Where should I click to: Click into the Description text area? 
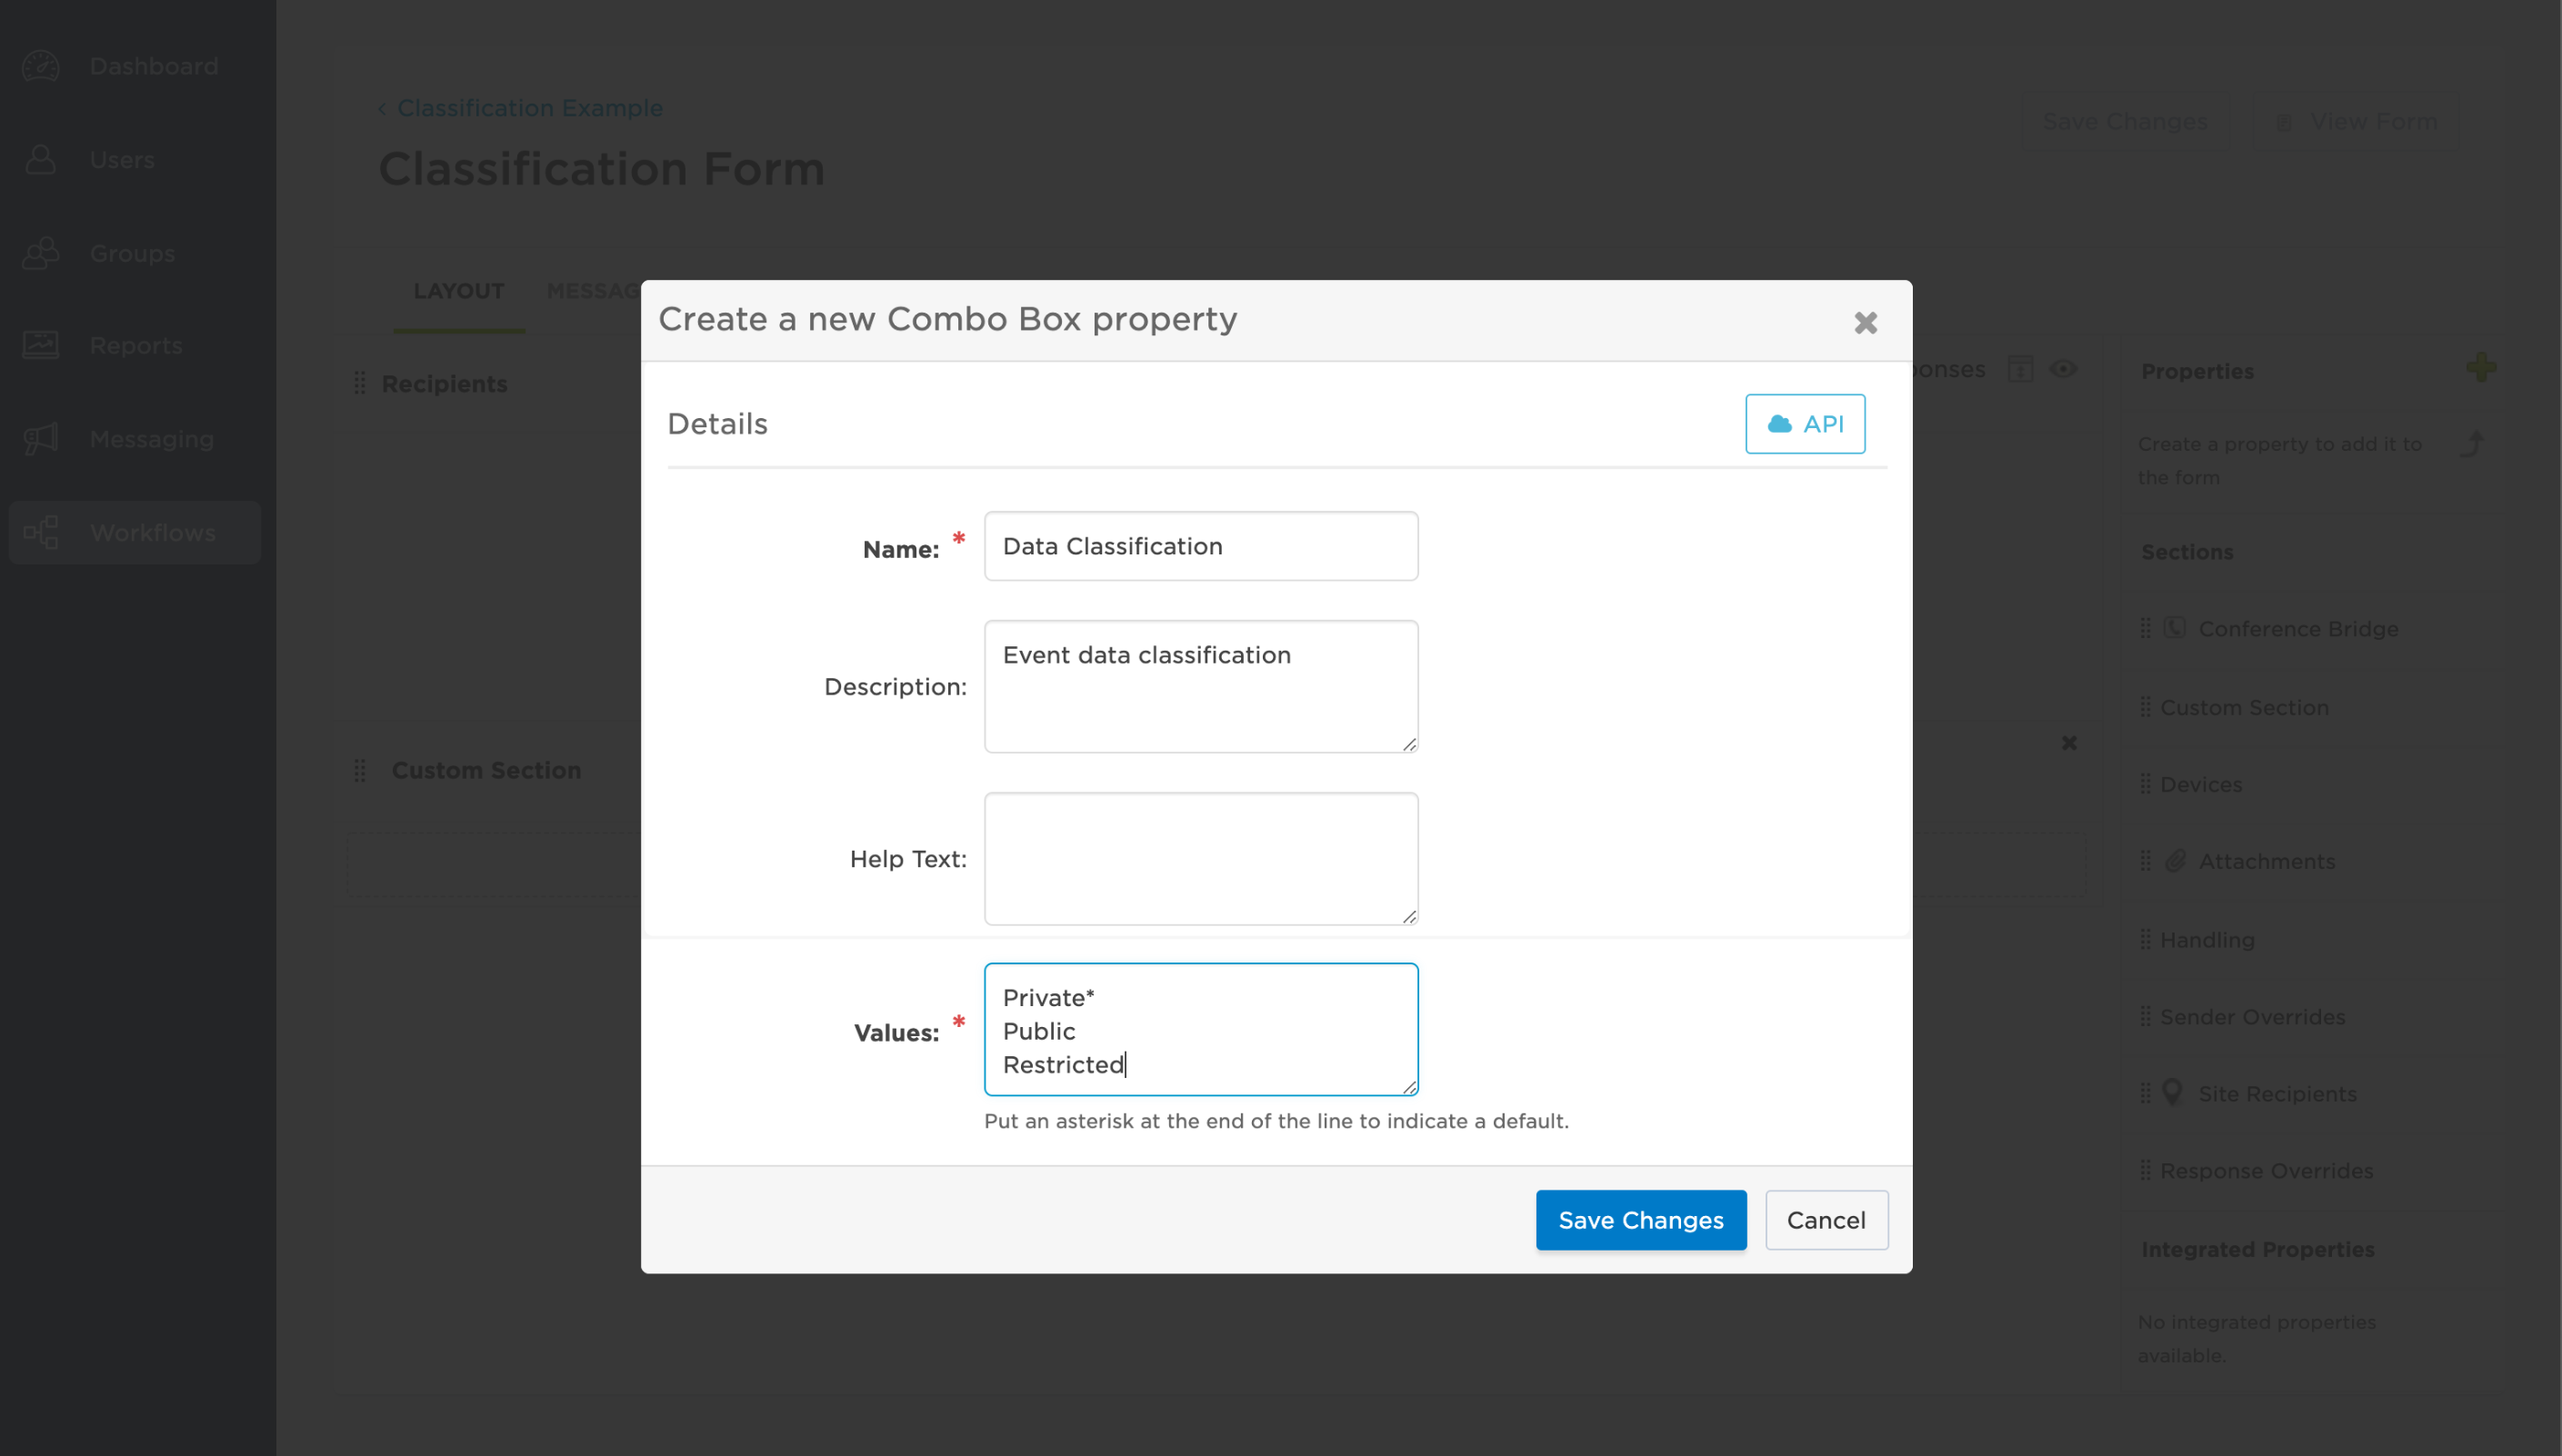coord(1201,686)
